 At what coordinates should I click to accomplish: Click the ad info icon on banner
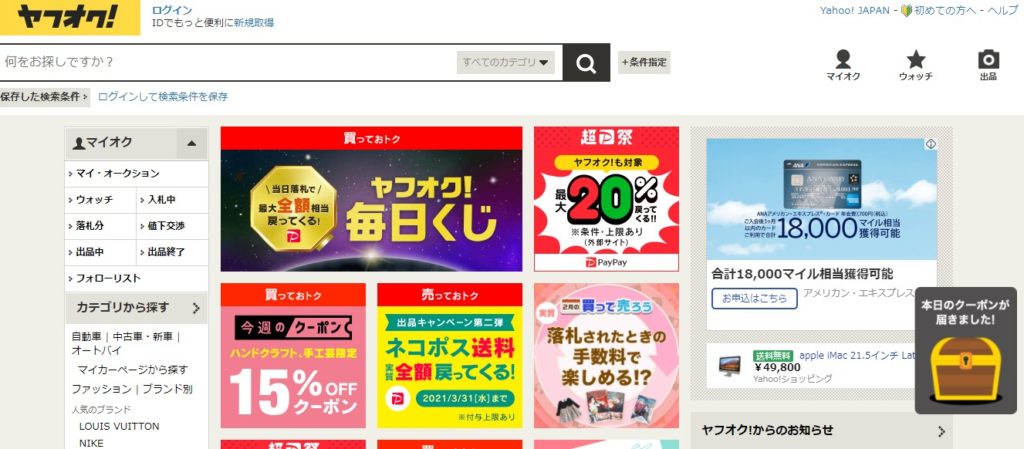point(931,144)
